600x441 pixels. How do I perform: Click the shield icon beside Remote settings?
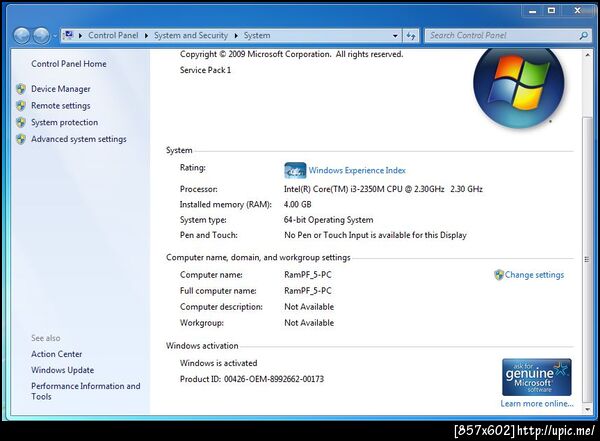[x=21, y=106]
